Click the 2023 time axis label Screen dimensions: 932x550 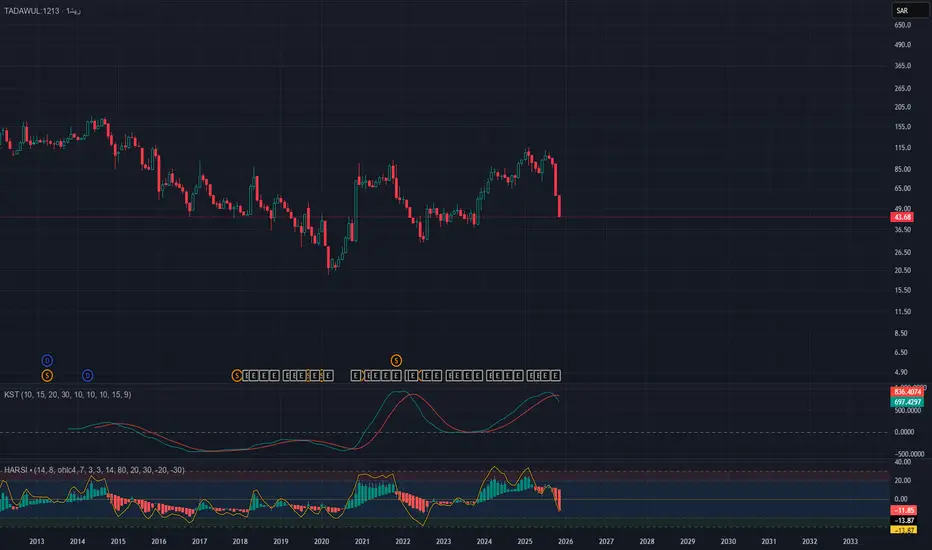443,541
